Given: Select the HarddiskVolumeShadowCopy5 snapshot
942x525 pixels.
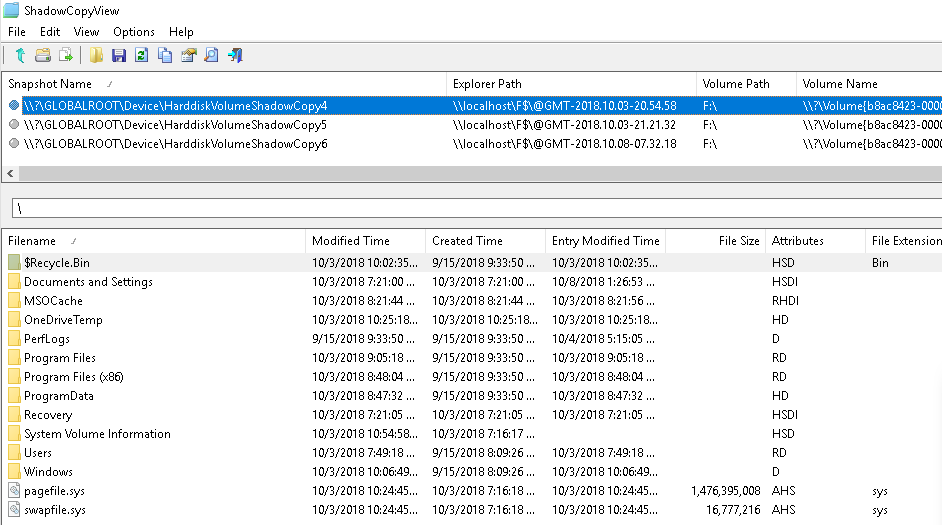Looking at the screenshot, I should [x=174, y=125].
